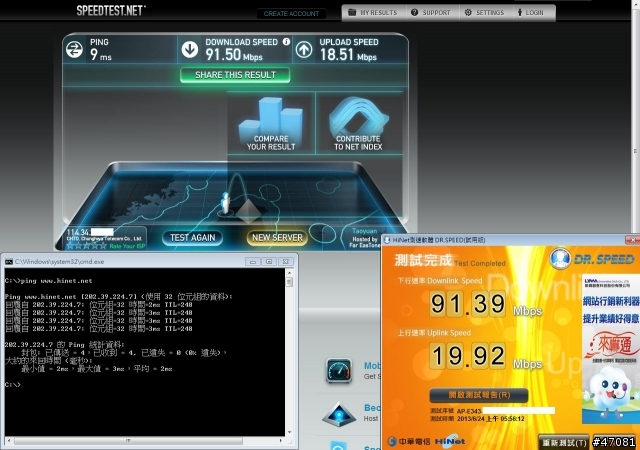Minimize the cmd.exe window
The image size is (640, 450).
coord(253,261)
